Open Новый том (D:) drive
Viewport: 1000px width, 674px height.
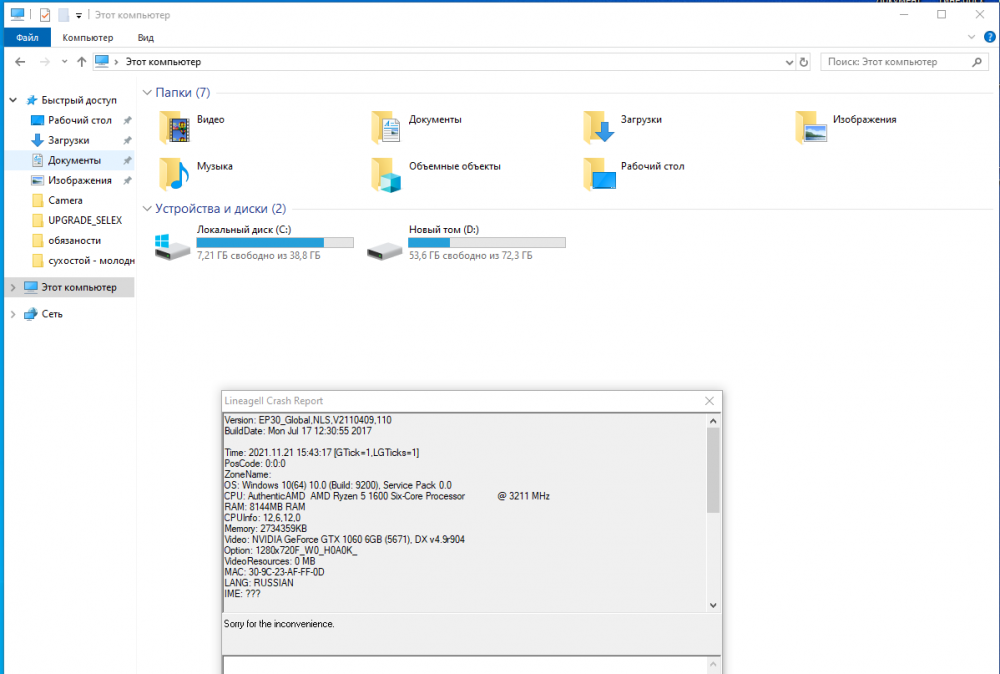tap(384, 245)
